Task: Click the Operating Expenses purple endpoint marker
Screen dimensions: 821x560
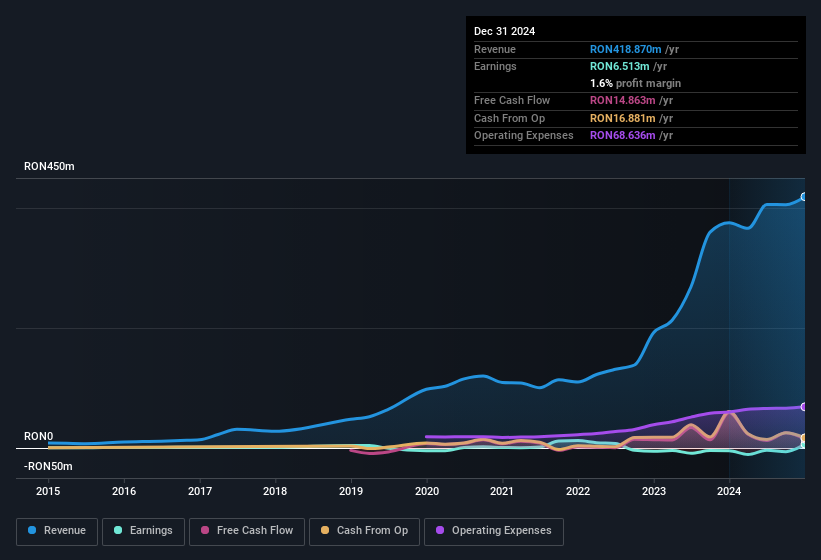Action: click(804, 407)
